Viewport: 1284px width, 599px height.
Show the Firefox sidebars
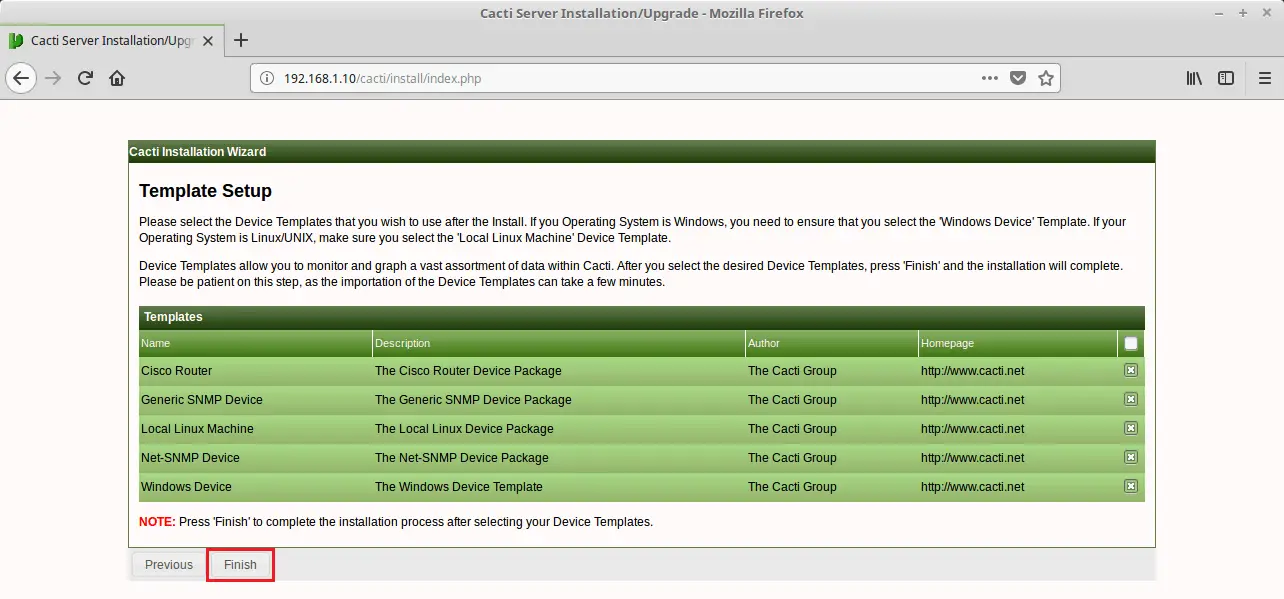[x=1226, y=78]
